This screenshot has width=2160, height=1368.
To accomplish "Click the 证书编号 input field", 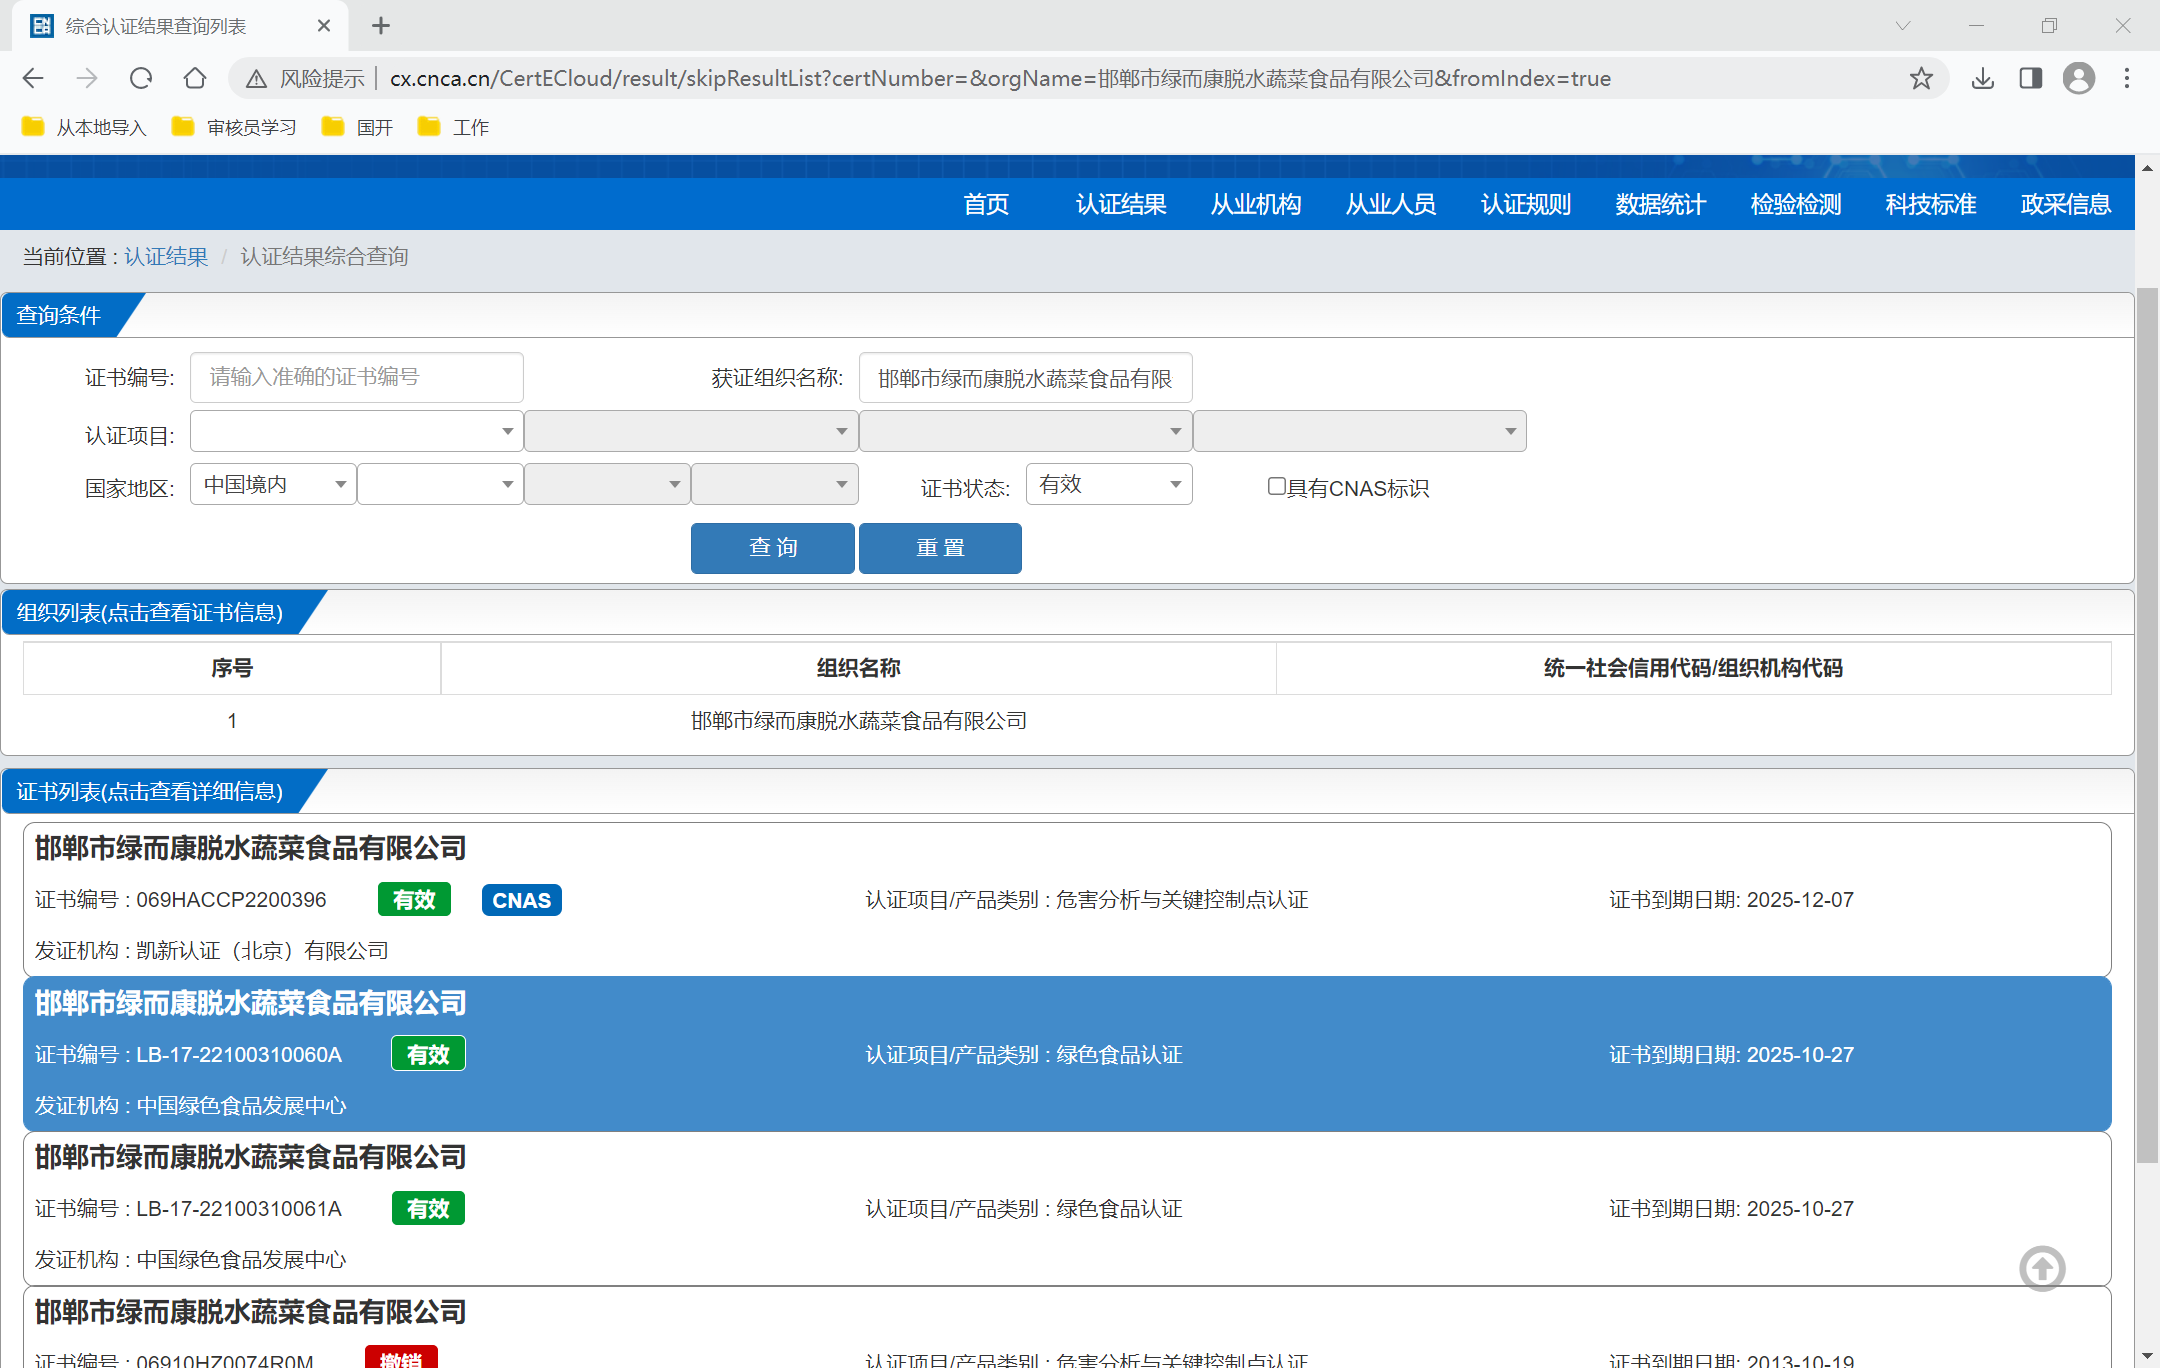I will 356,377.
